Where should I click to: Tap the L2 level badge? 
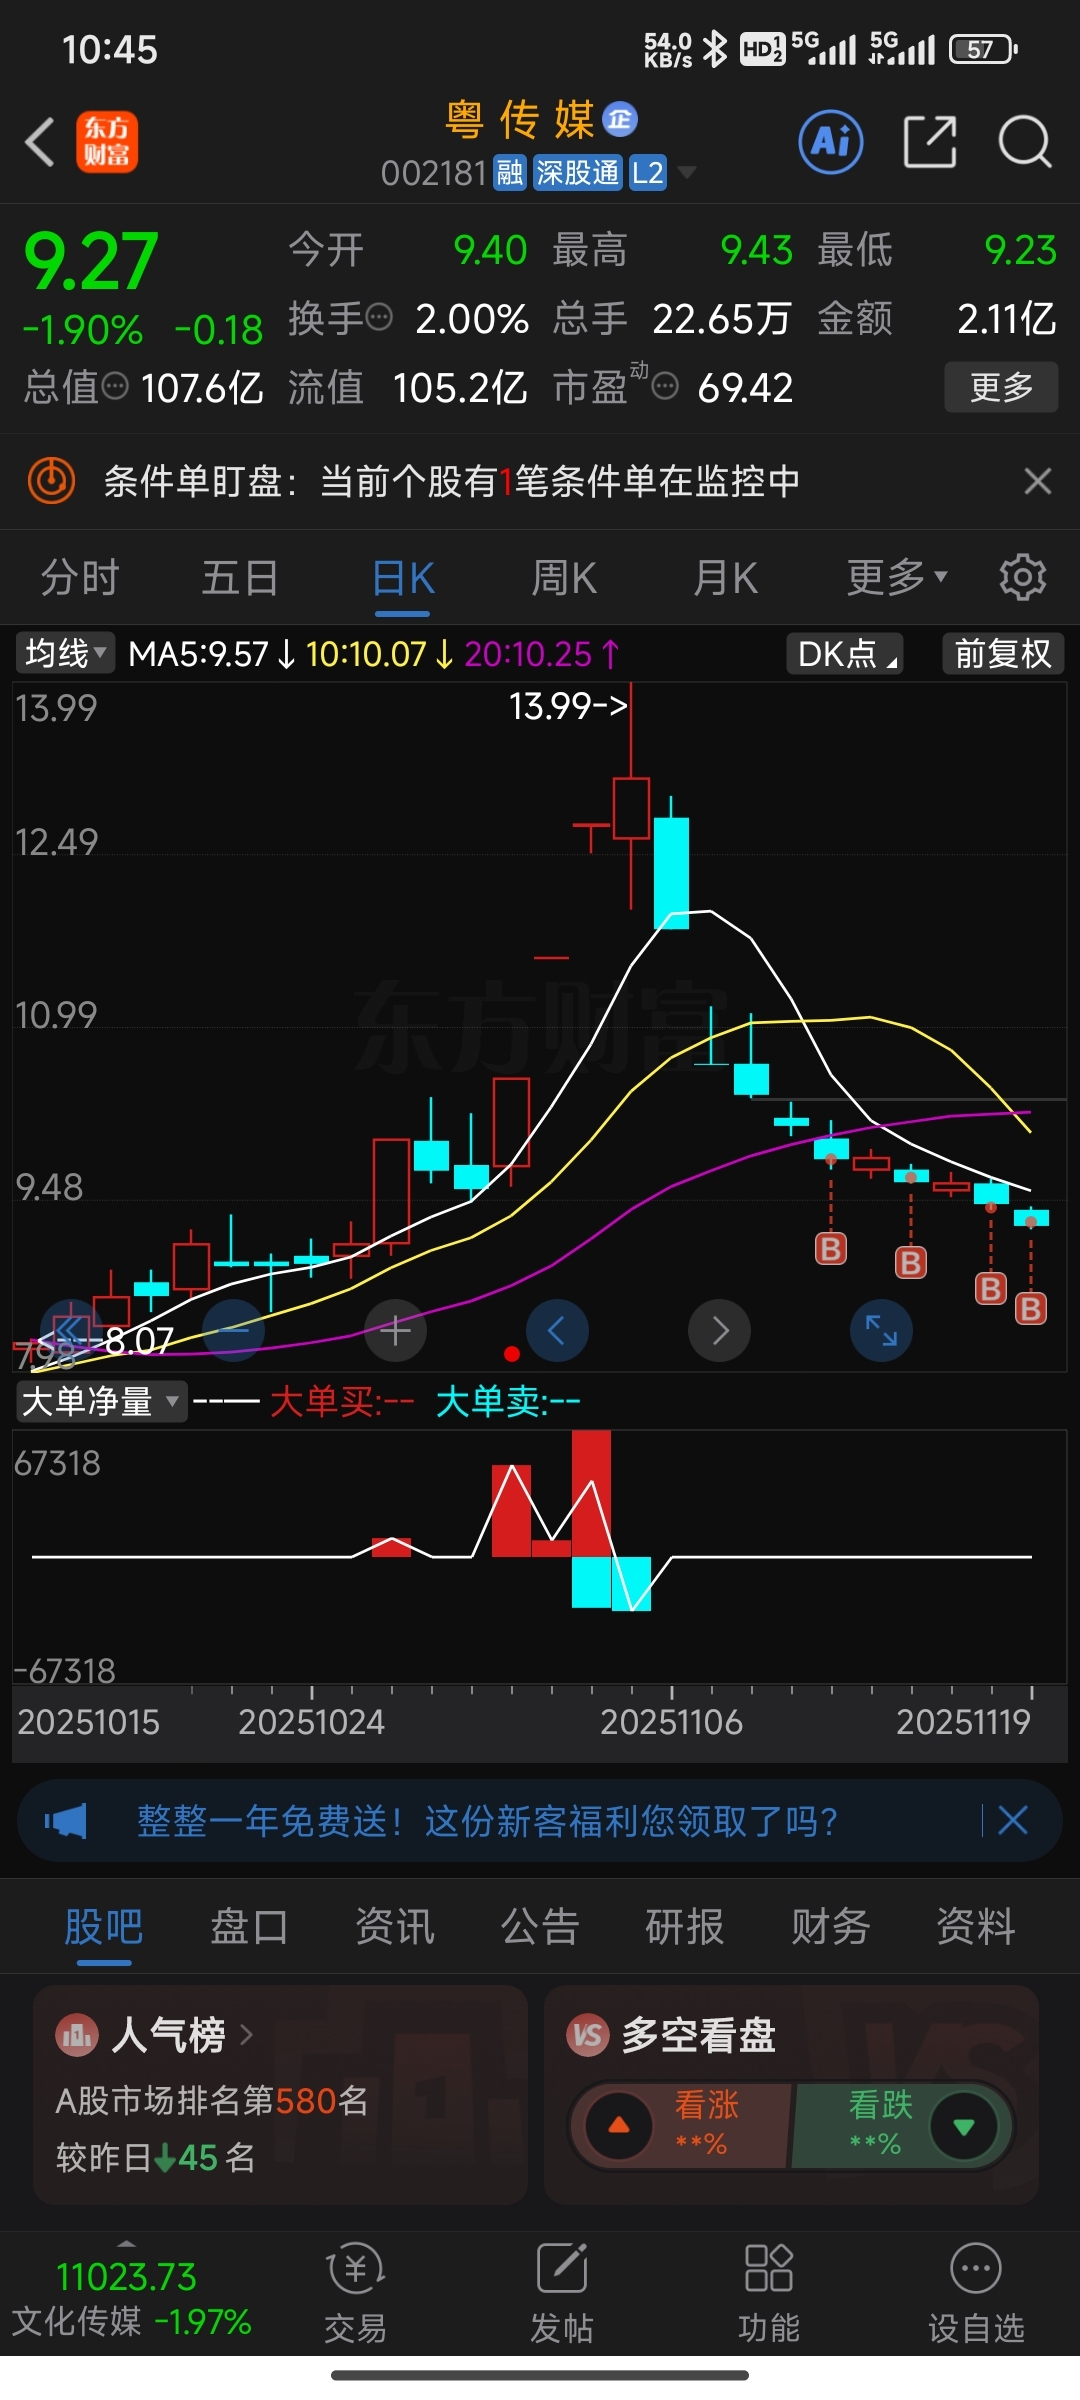(648, 173)
